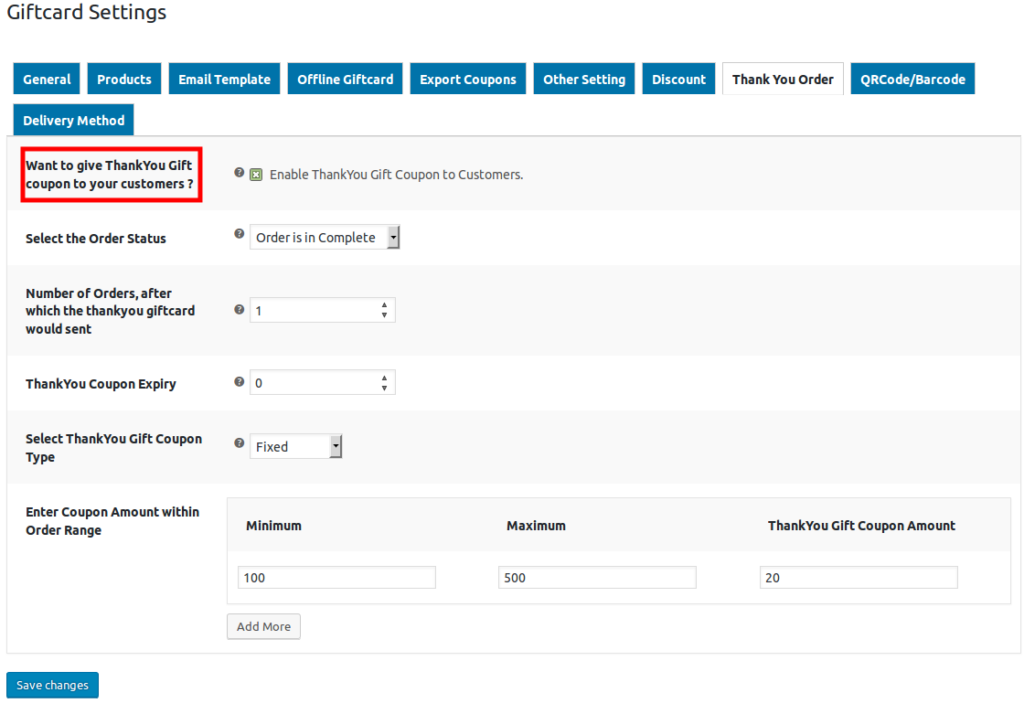Click the Giftcard Settings heading
Image resolution: width=1024 pixels, height=714 pixels.
coord(86,12)
